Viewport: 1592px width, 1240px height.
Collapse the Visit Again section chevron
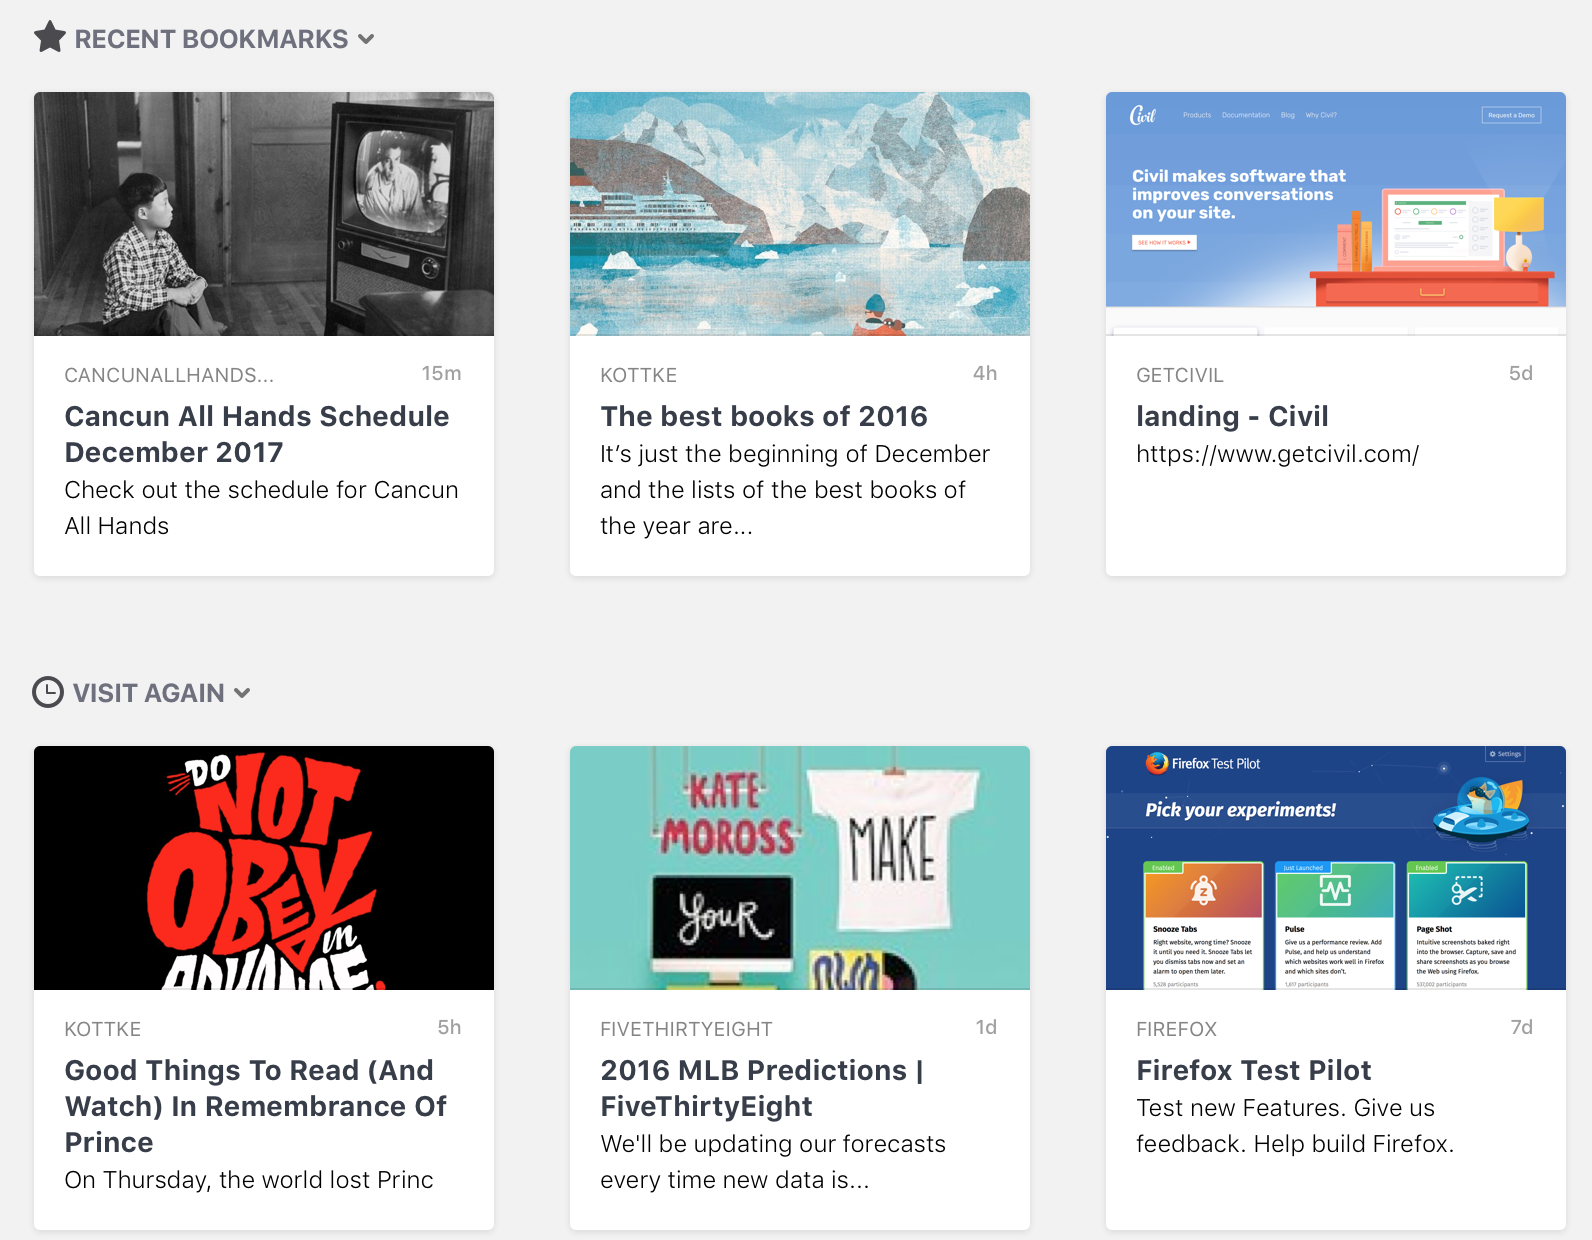pos(242,693)
